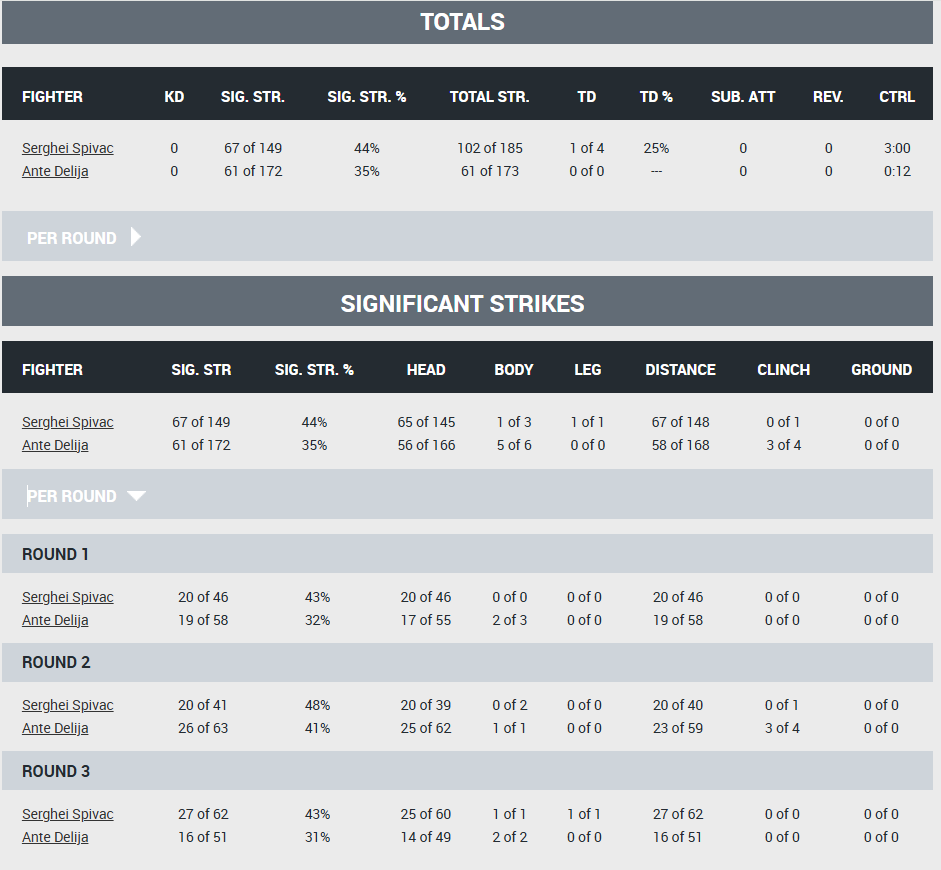
Task: Click the PER ROUND label under Totals
Action: click(72, 238)
